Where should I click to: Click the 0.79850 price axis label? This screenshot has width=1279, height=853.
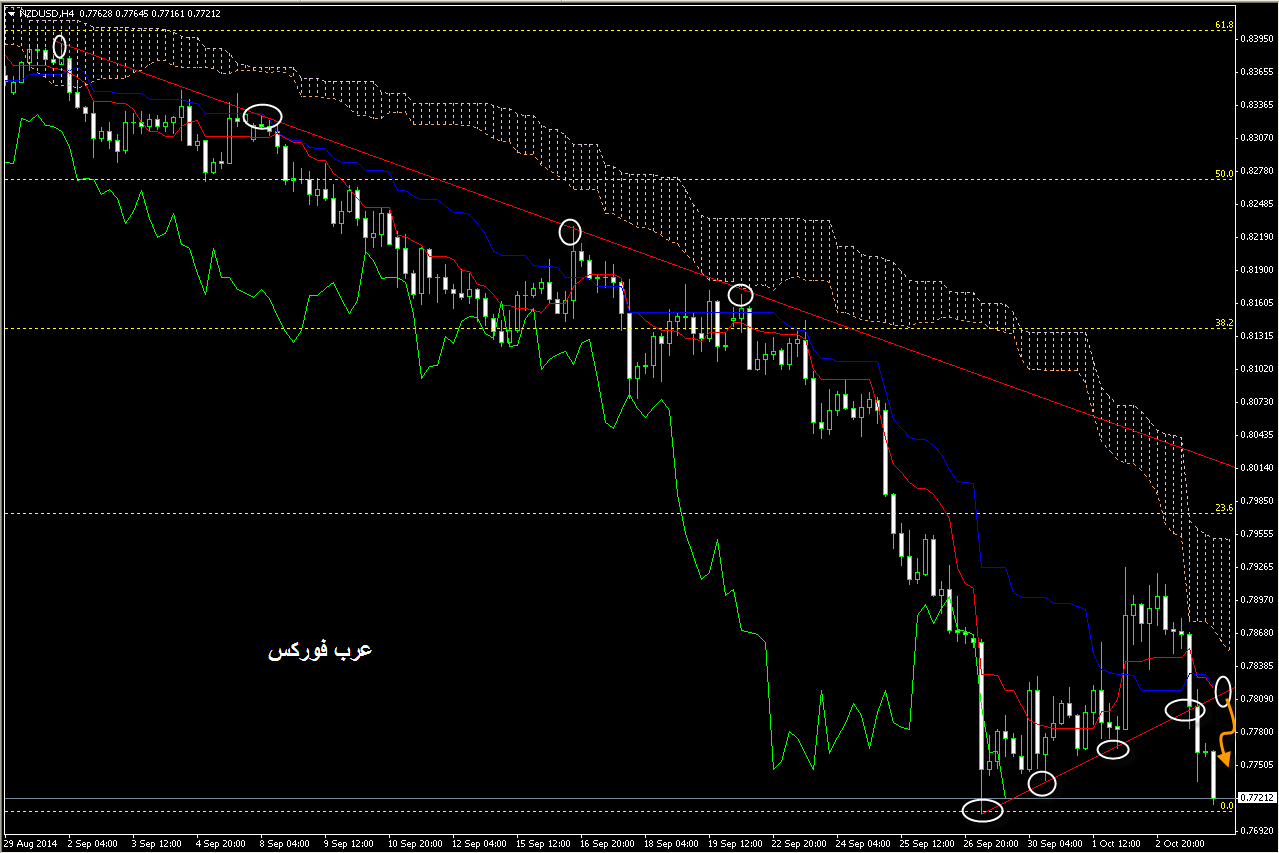(1258, 501)
